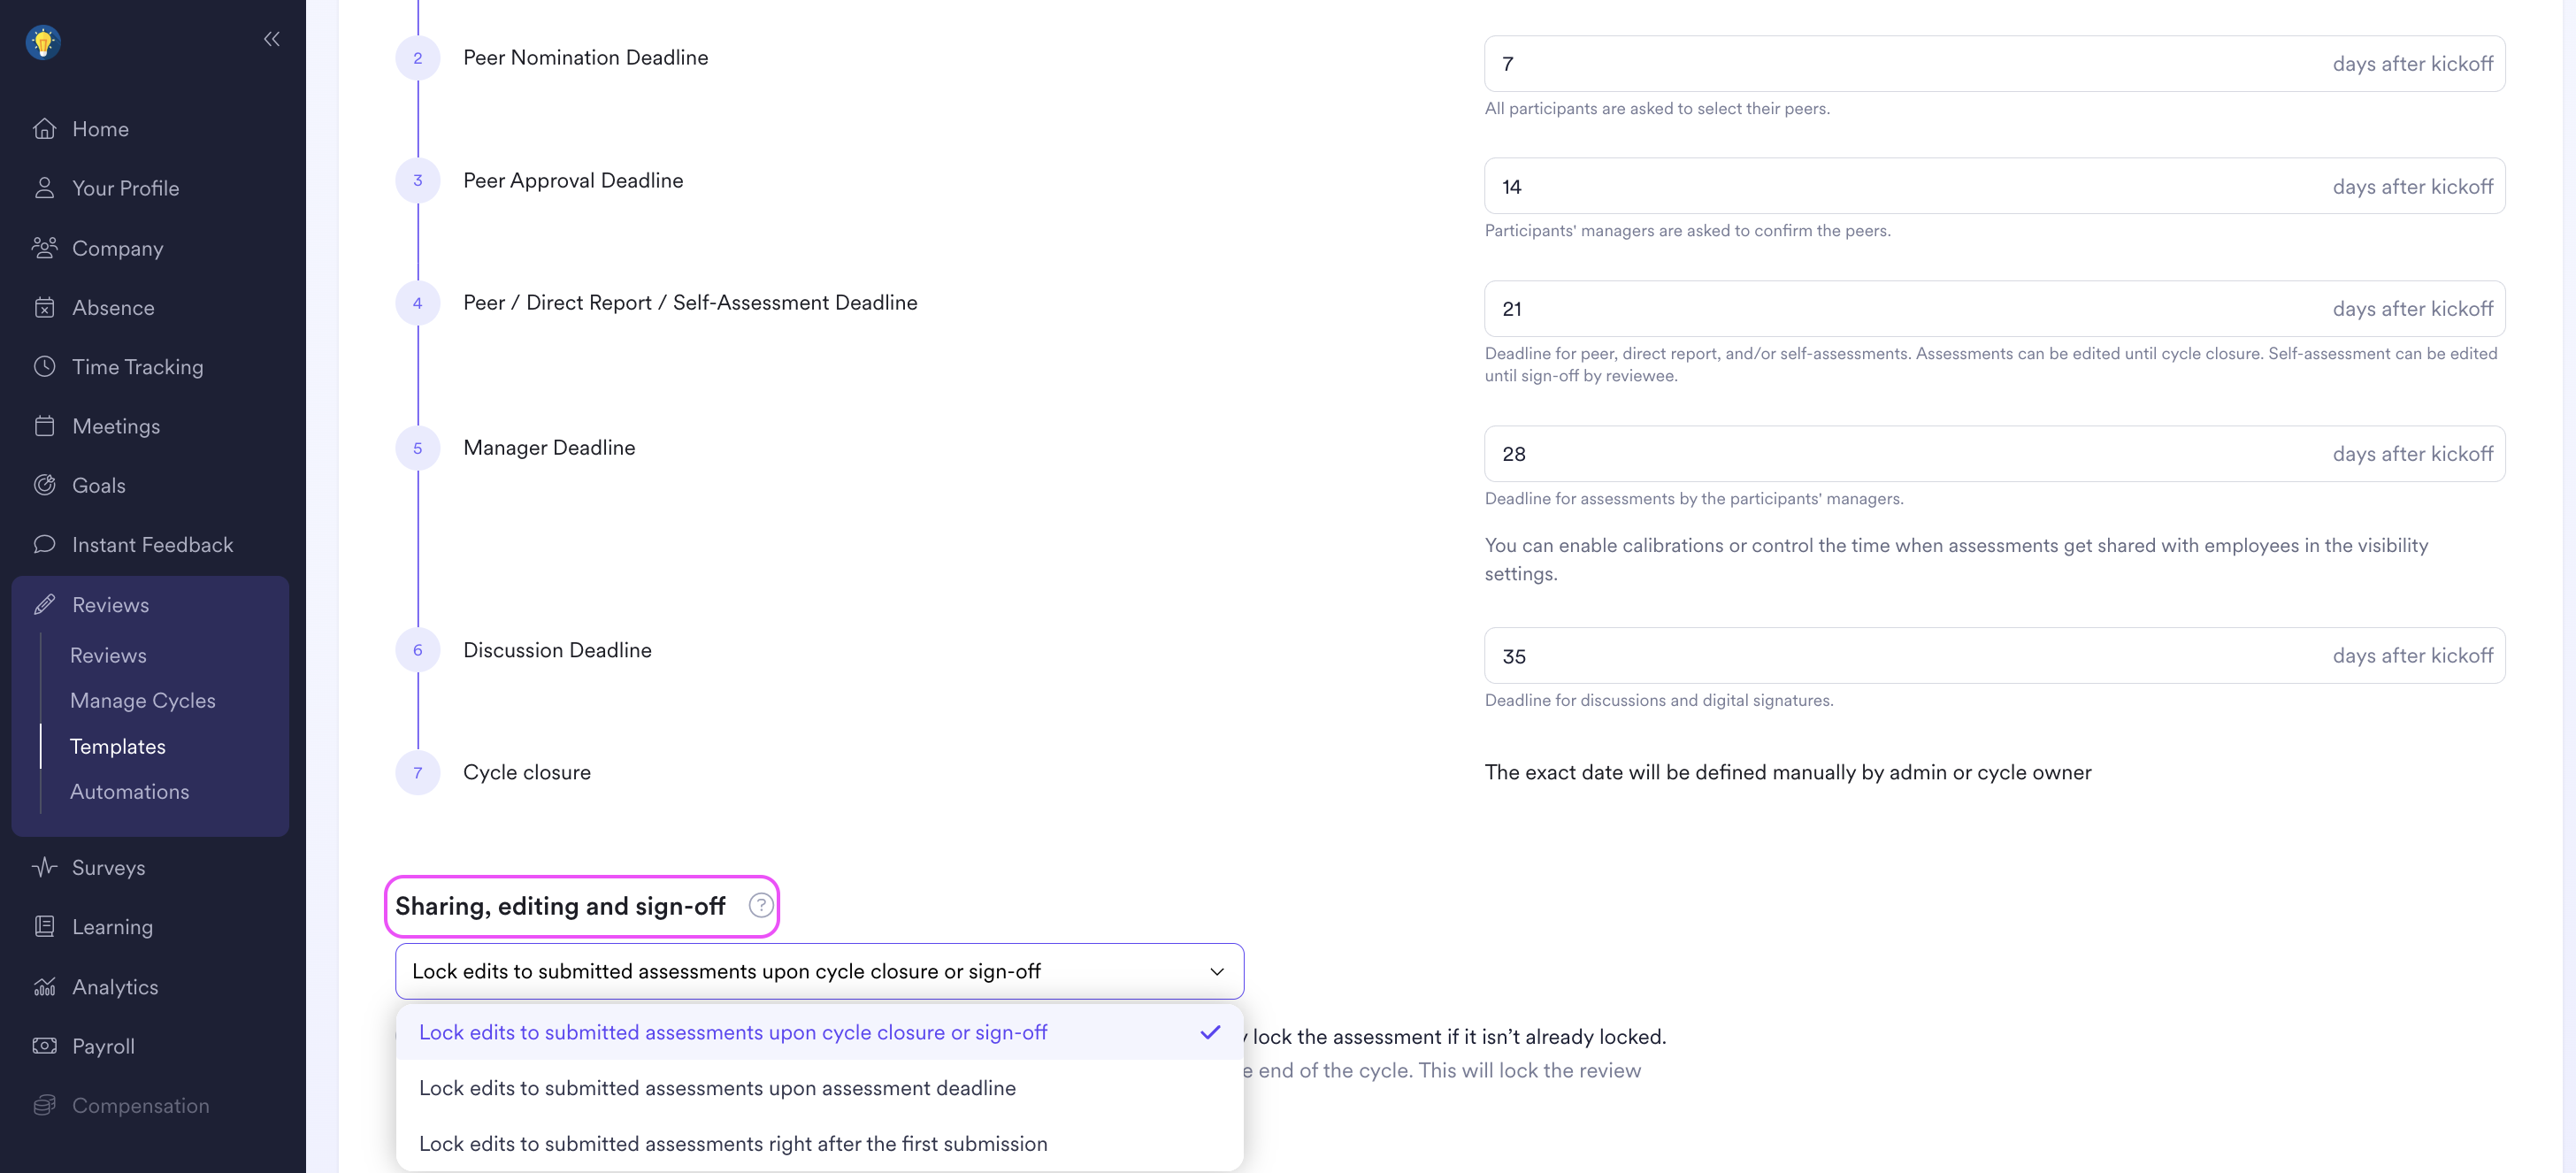The width and height of the screenshot is (2576, 1173).
Task: Open Manage Cycles submenu item
Action: pos(143,700)
